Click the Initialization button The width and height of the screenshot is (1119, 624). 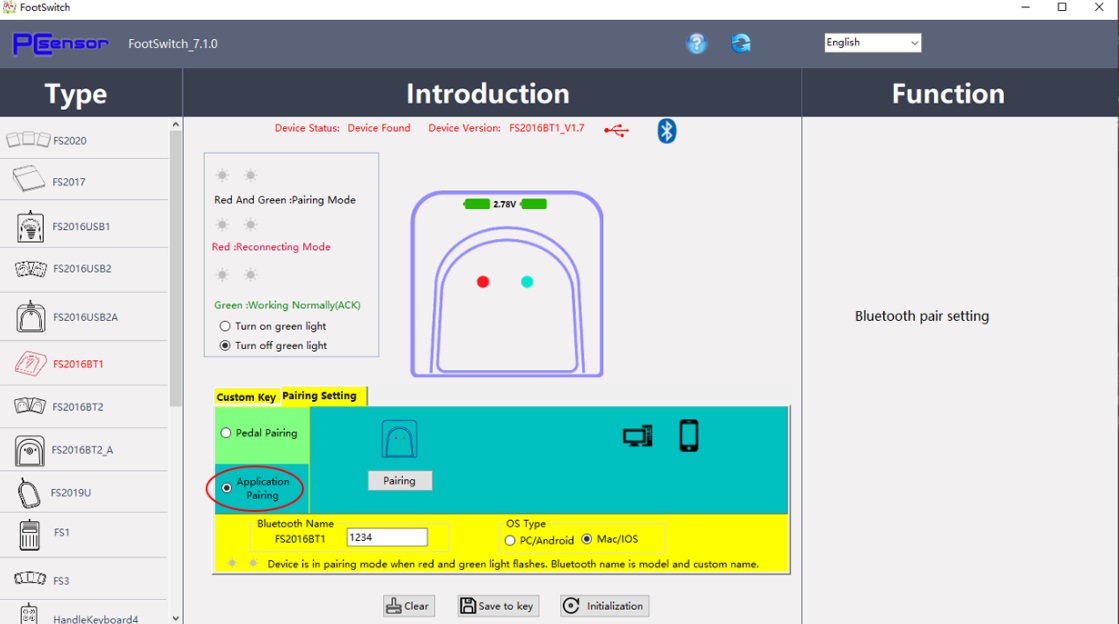604,606
